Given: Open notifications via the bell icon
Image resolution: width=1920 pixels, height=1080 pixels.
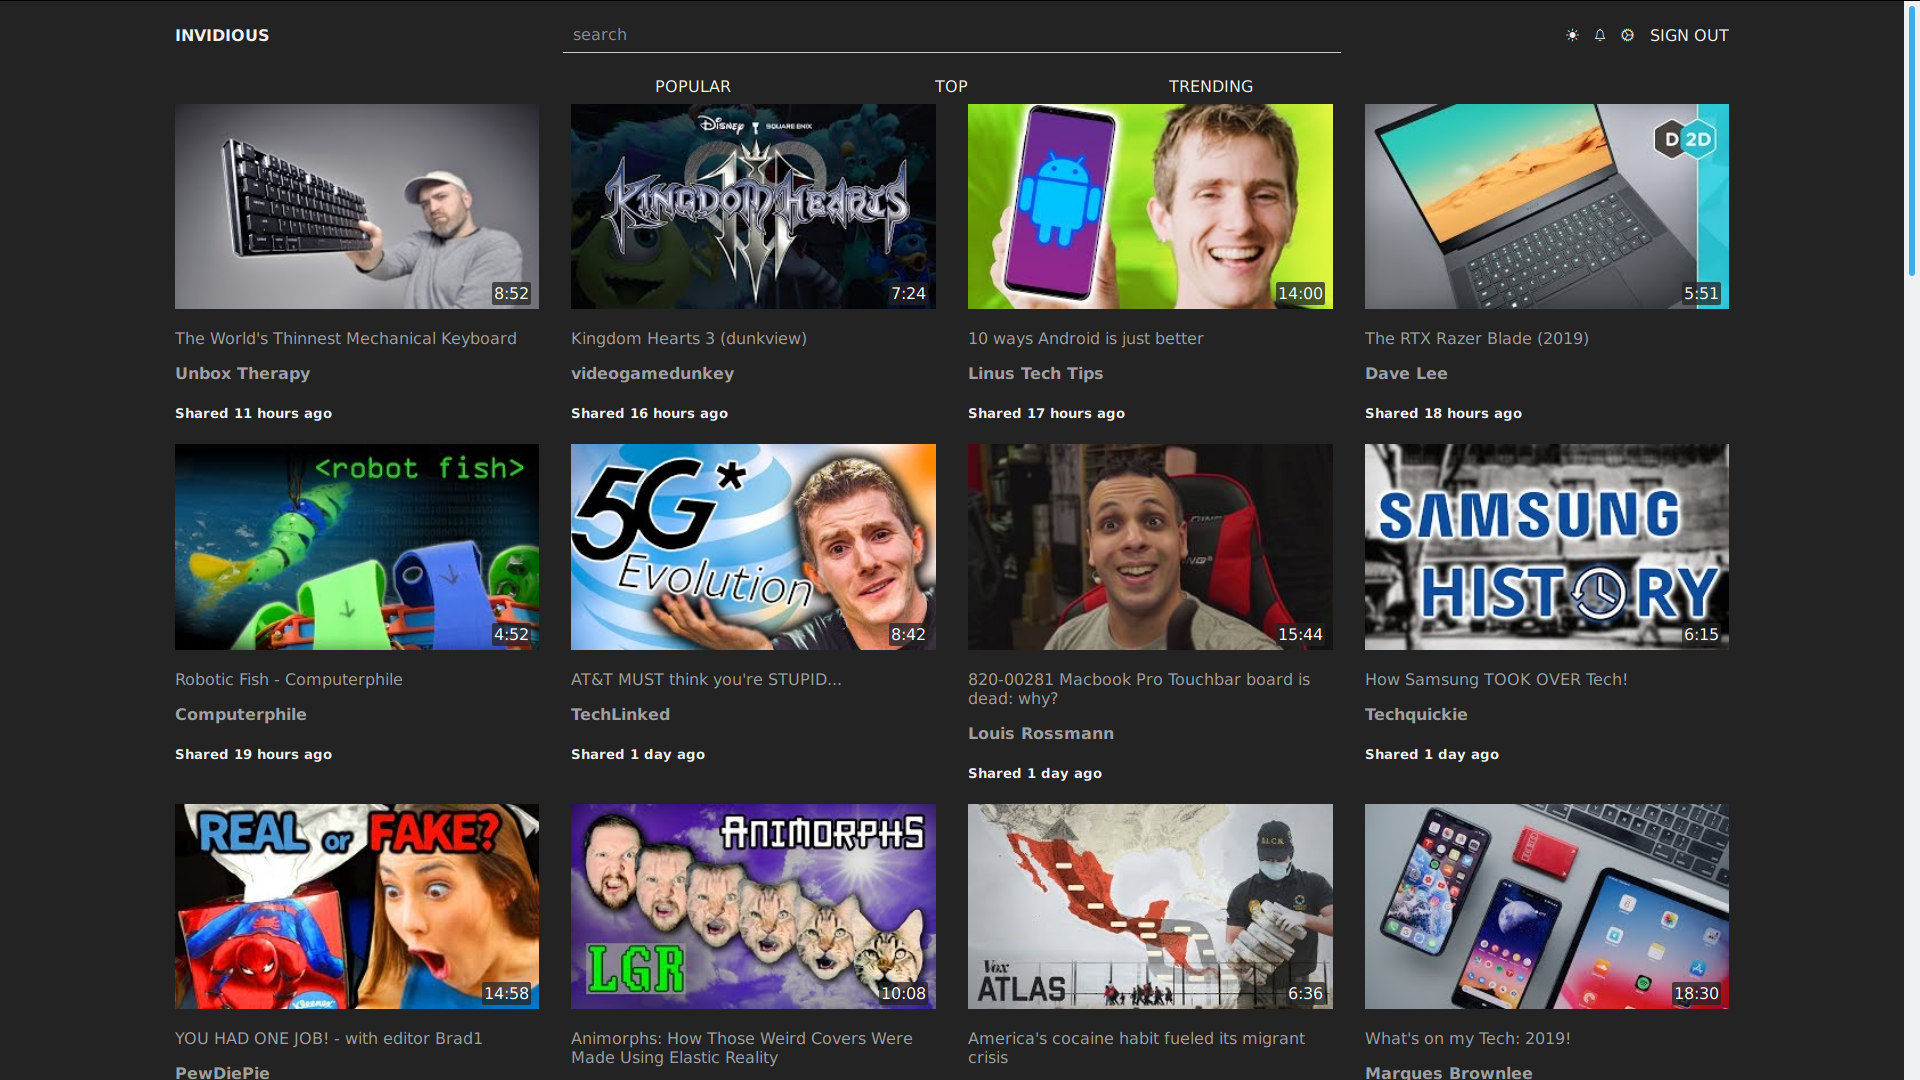Looking at the screenshot, I should (1600, 35).
